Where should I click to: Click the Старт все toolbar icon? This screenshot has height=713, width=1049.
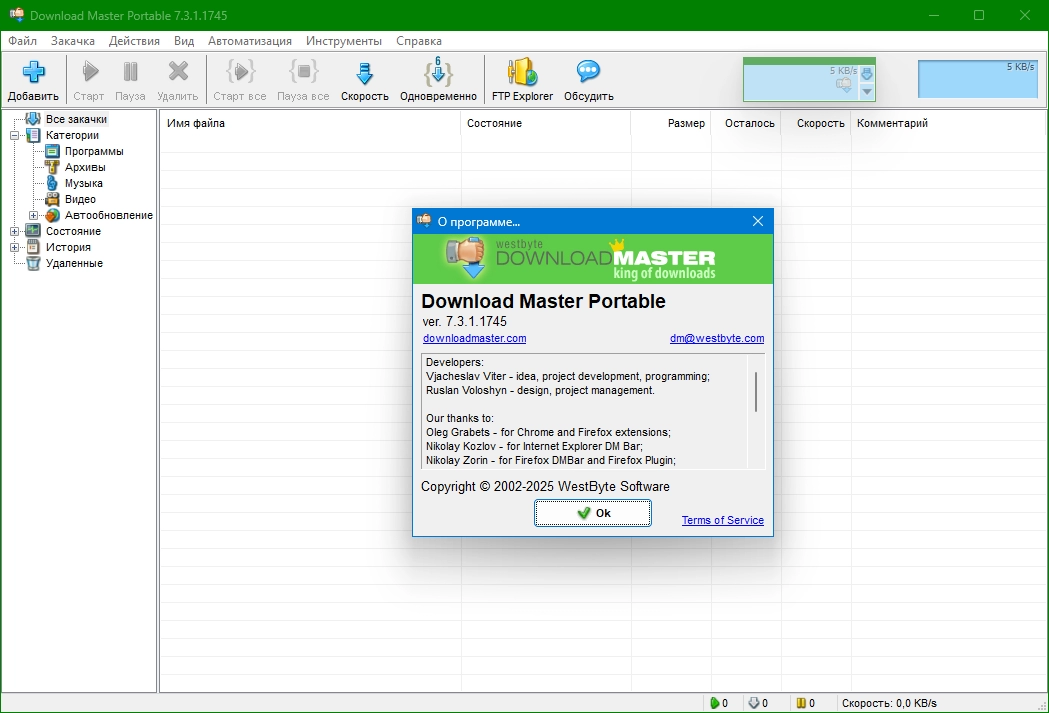(240, 72)
